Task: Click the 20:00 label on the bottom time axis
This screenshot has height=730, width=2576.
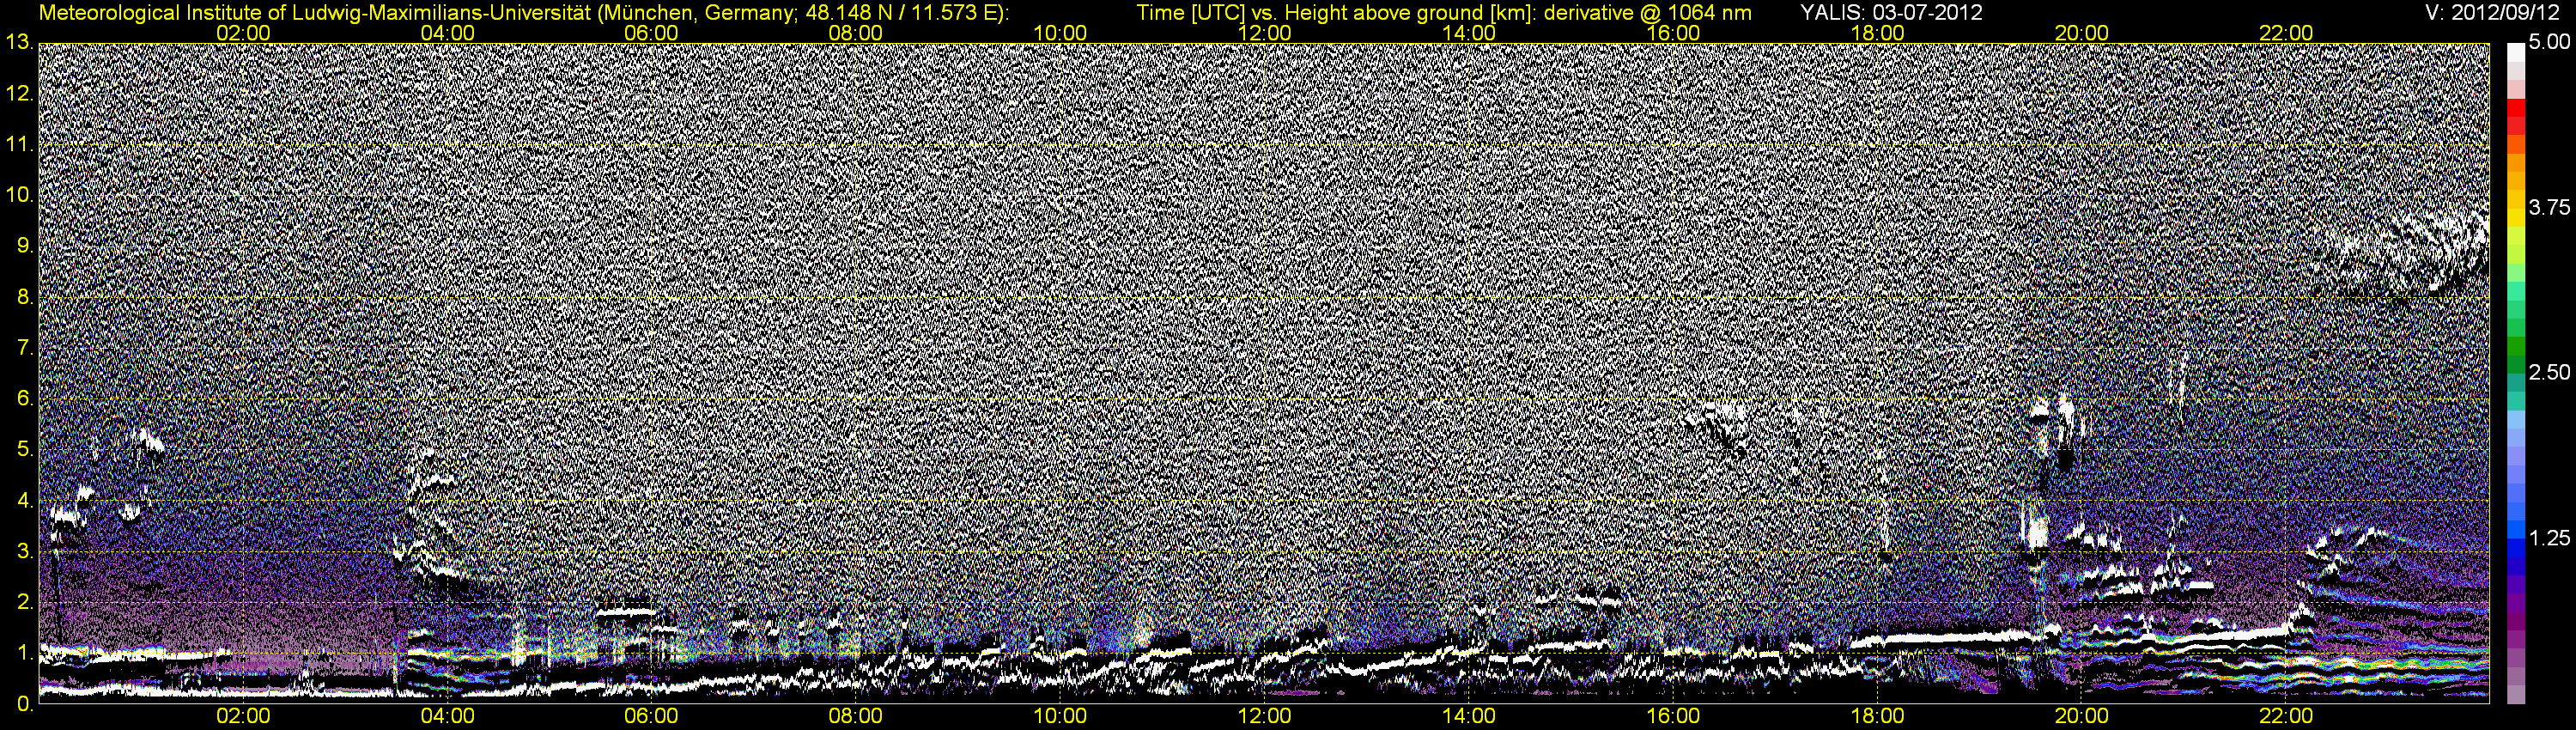Action: pyautogui.click(x=2082, y=716)
